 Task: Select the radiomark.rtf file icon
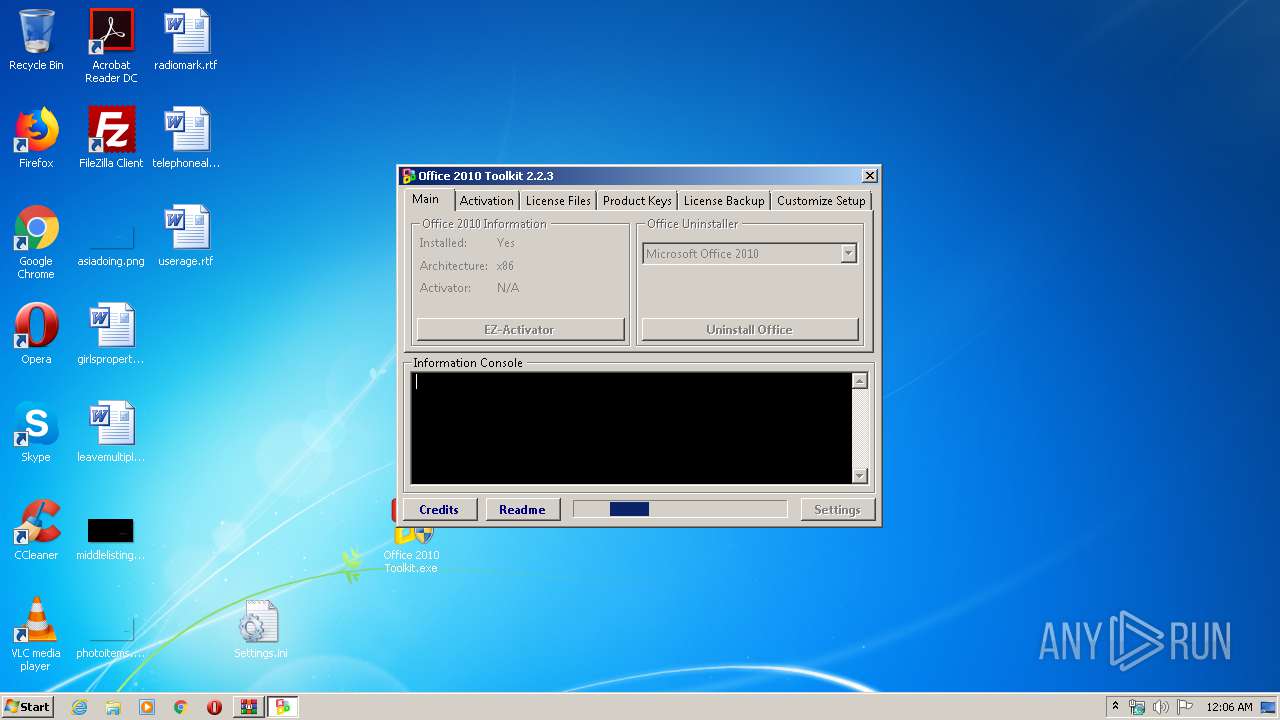tap(186, 41)
